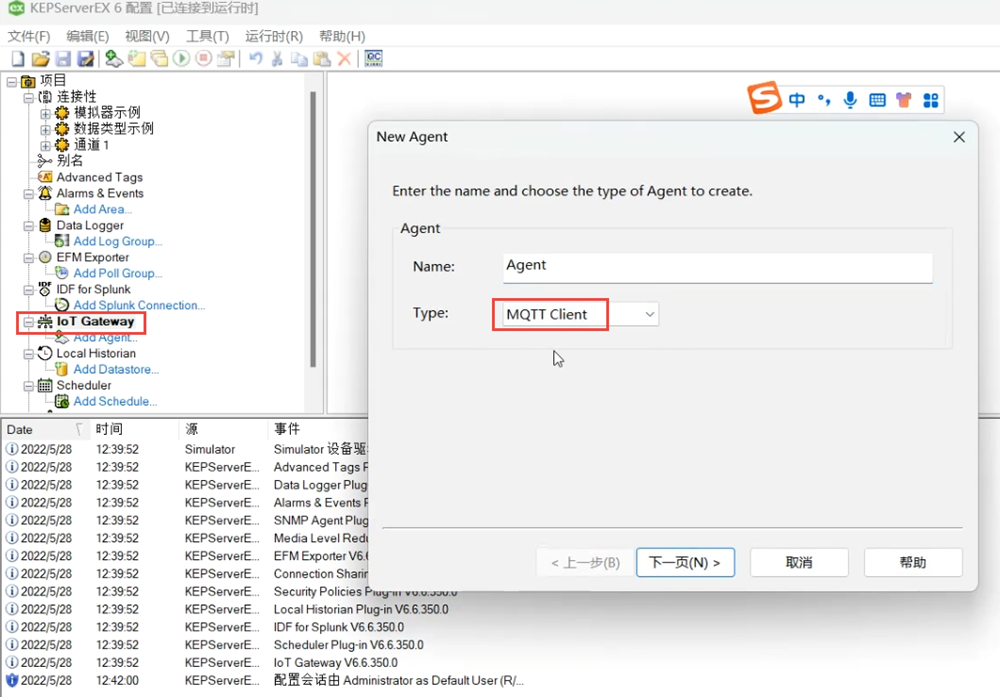Open the 帮助(H) menu

[342, 36]
